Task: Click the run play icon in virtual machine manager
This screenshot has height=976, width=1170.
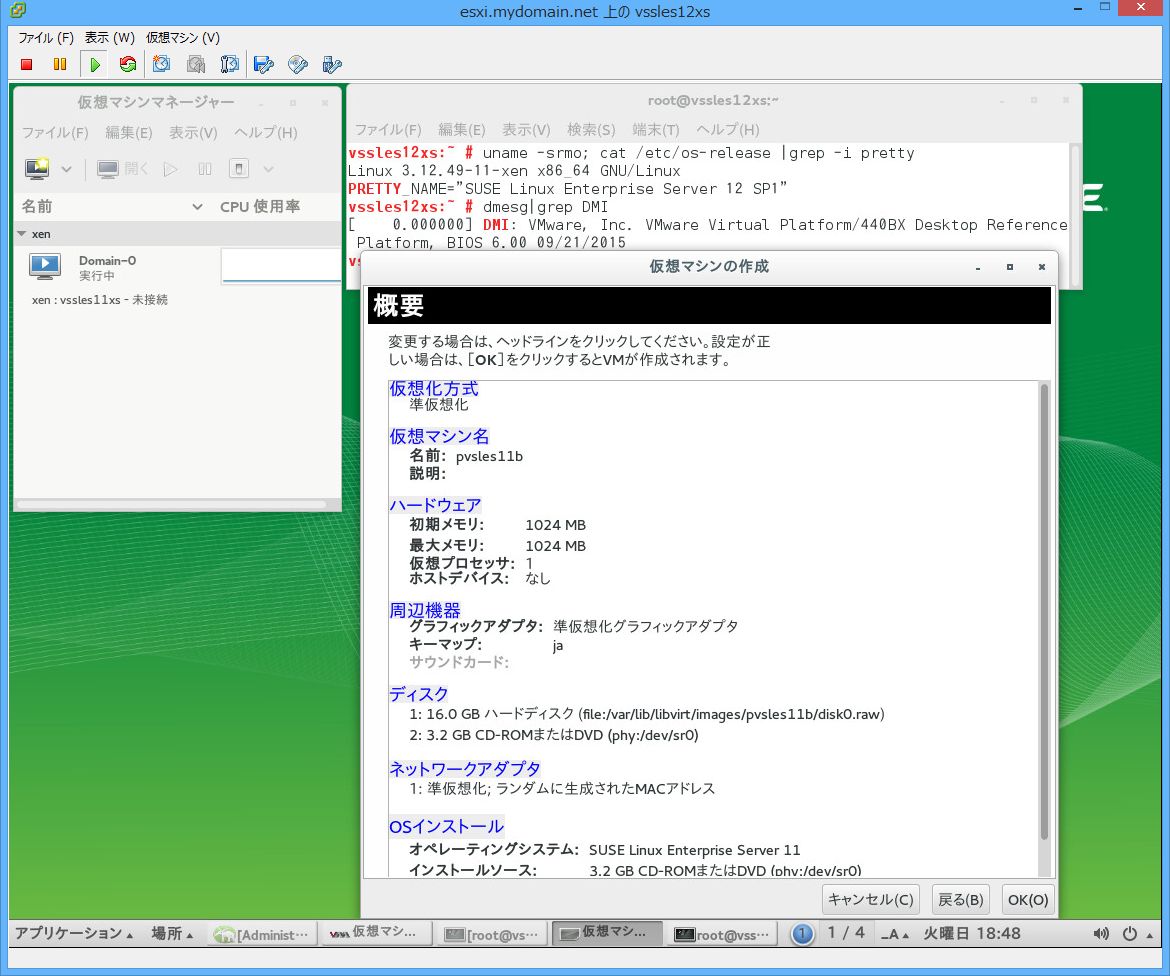Action: click(x=171, y=169)
